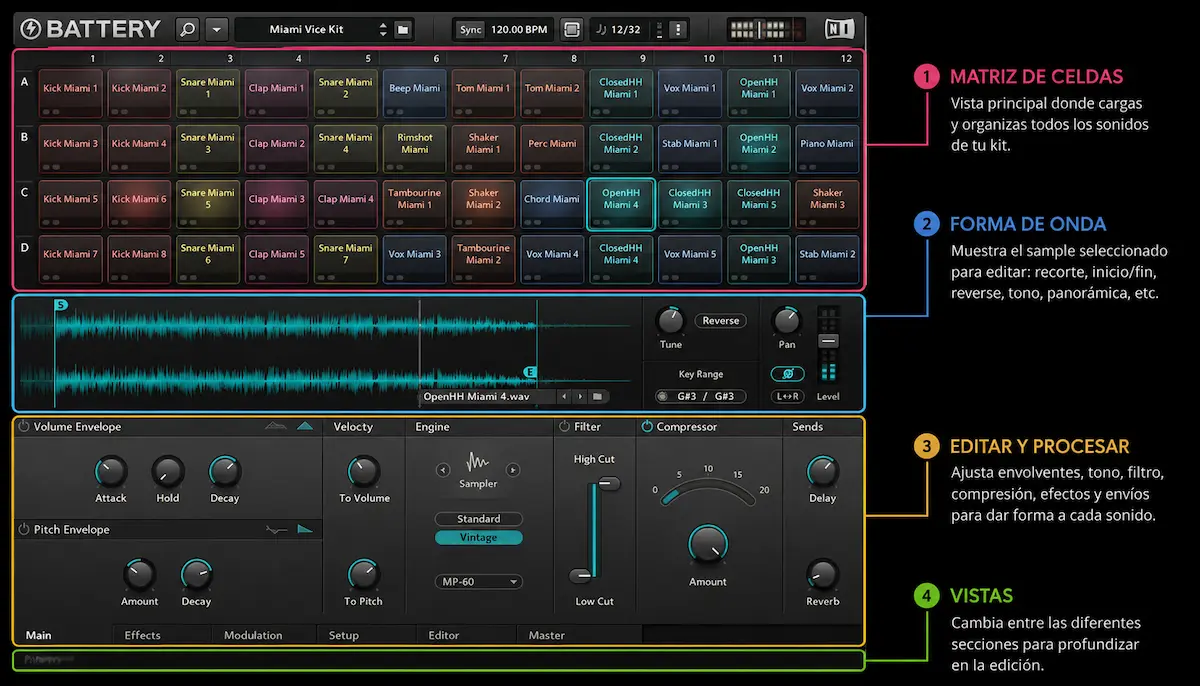Select the Vintage engine mode

(479, 538)
